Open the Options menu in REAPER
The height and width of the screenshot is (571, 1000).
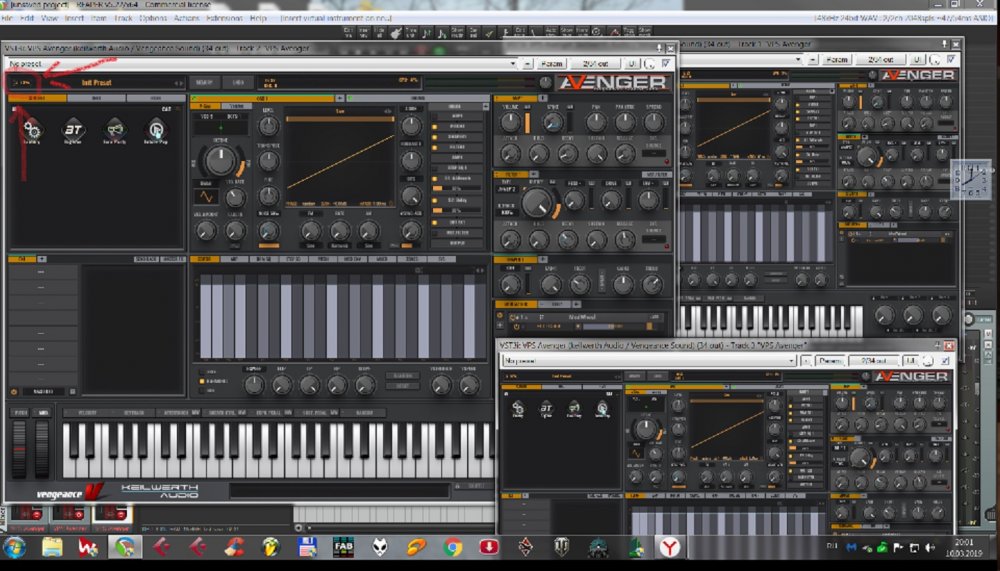pos(153,18)
